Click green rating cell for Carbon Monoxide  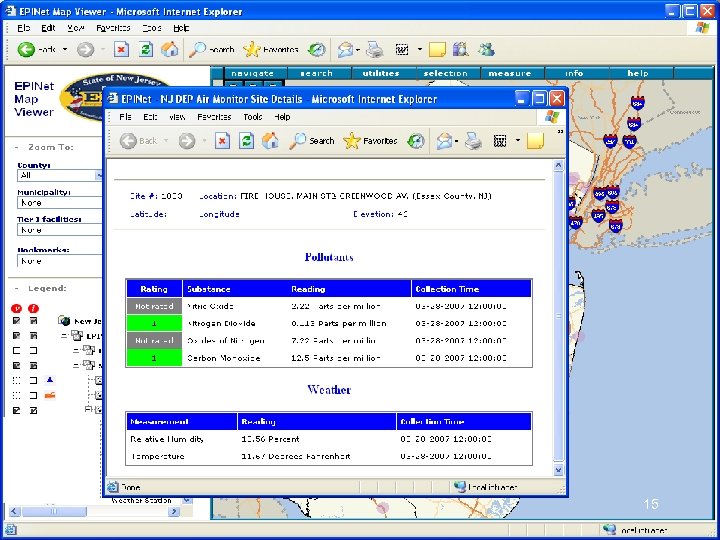tap(154, 358)
